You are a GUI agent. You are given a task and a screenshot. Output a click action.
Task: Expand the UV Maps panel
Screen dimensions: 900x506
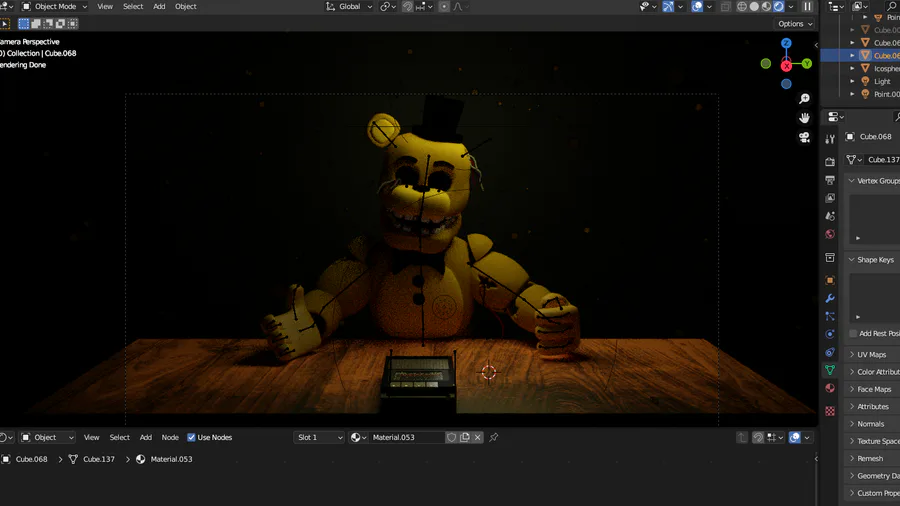click(872, 355)
